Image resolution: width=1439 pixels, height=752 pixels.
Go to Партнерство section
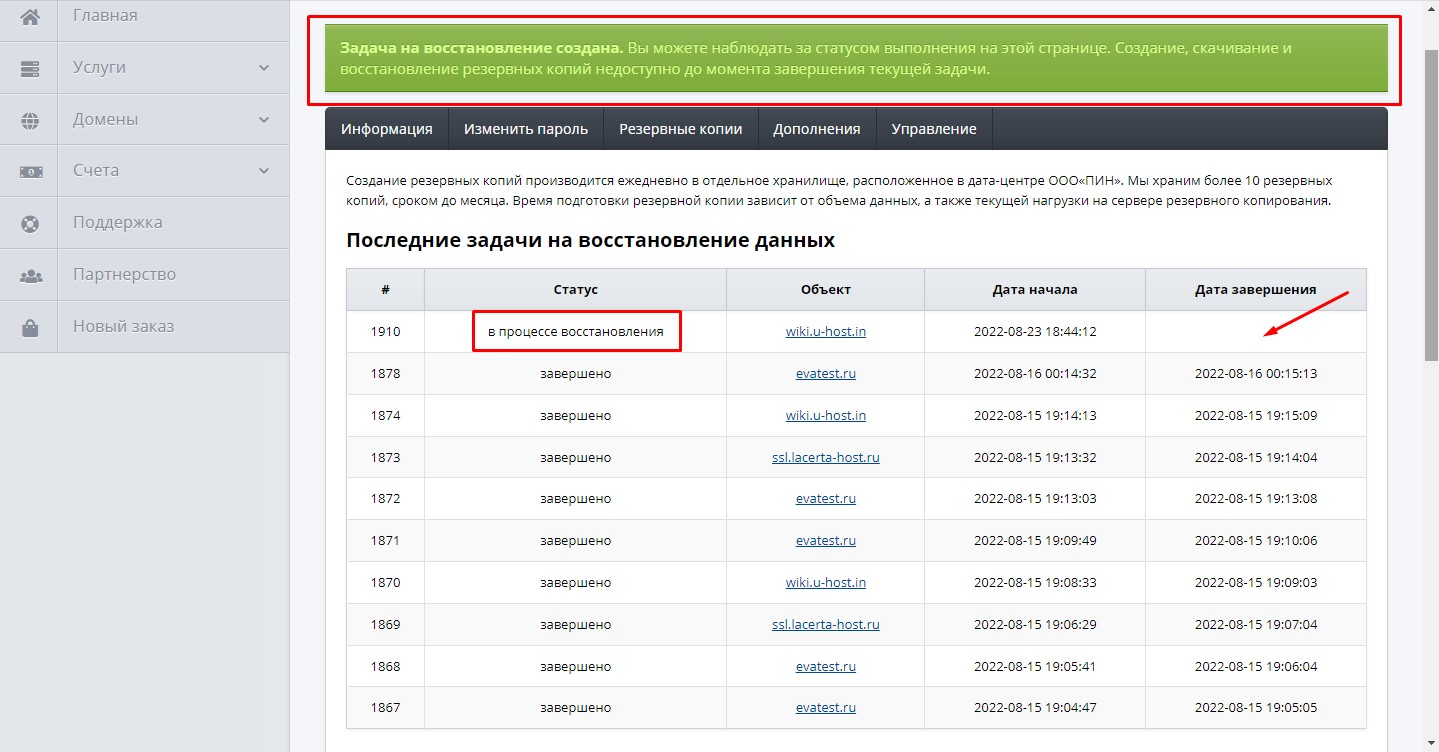[x=144, y=275]
